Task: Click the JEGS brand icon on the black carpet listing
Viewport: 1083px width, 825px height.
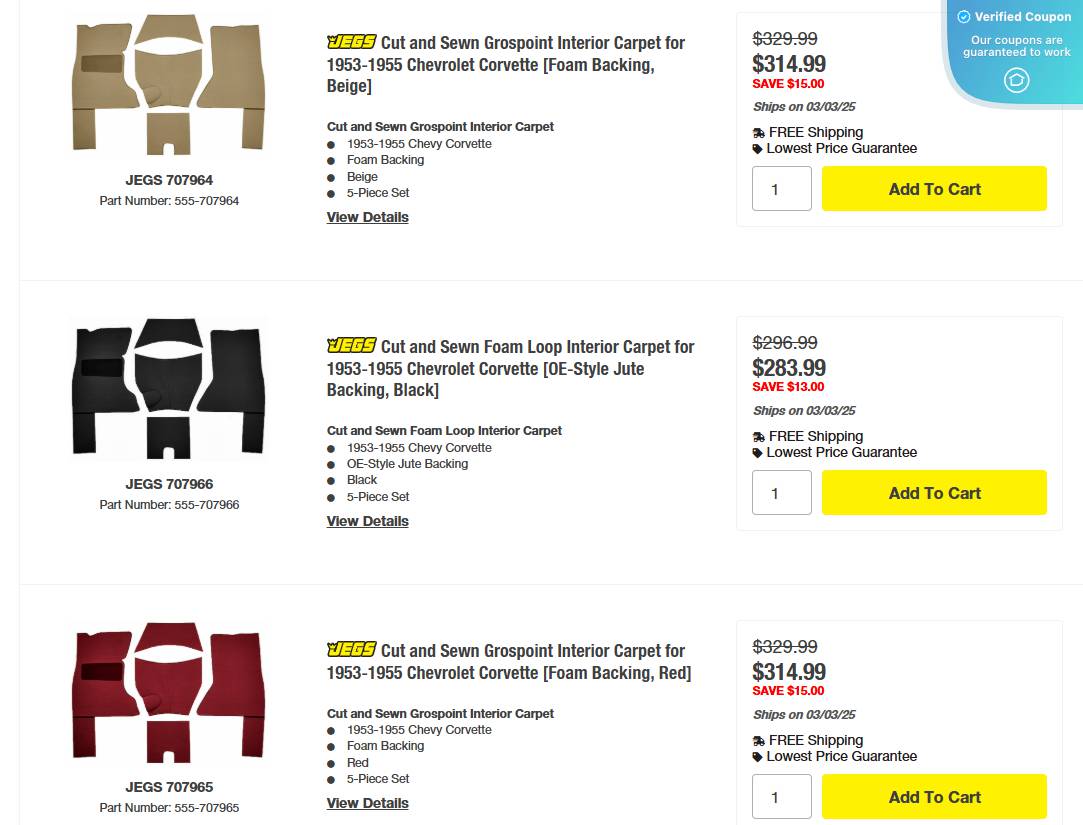Action: point(350,346)
